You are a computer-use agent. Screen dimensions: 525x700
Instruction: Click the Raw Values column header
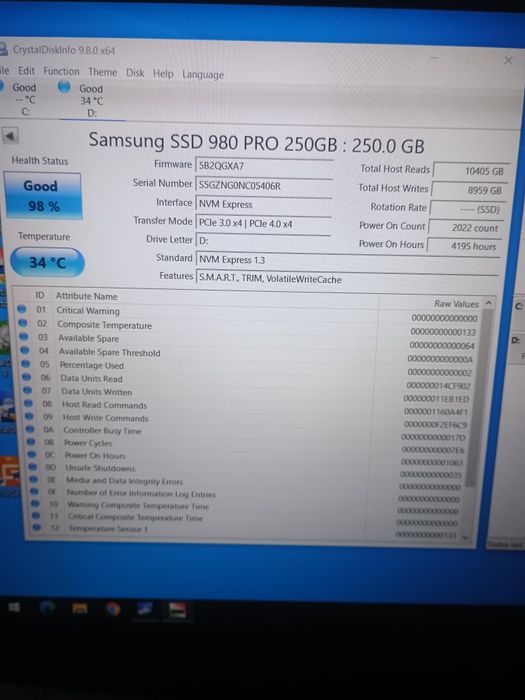coord(456,304)
